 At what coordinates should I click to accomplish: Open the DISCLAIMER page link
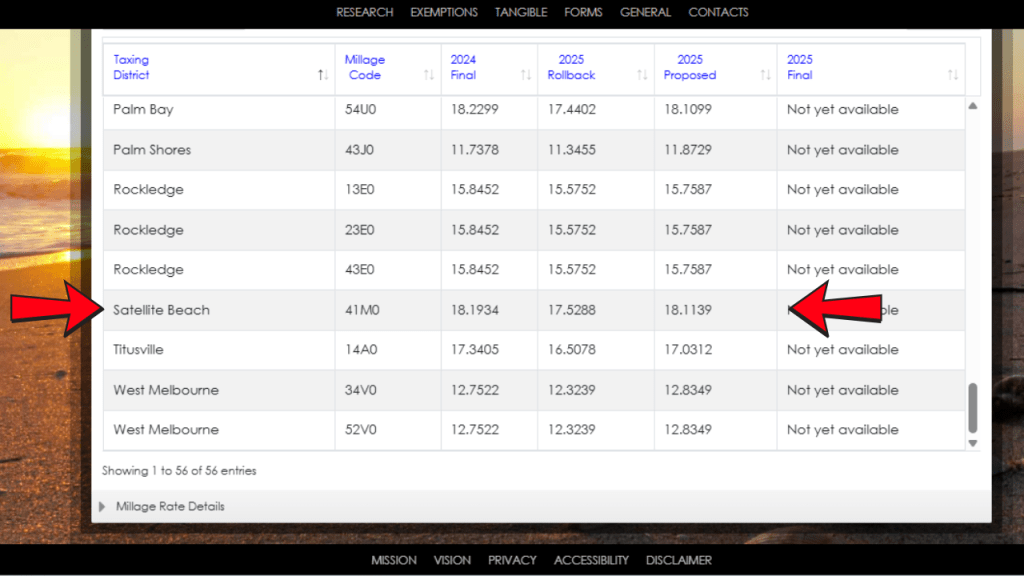coord(679,560)
